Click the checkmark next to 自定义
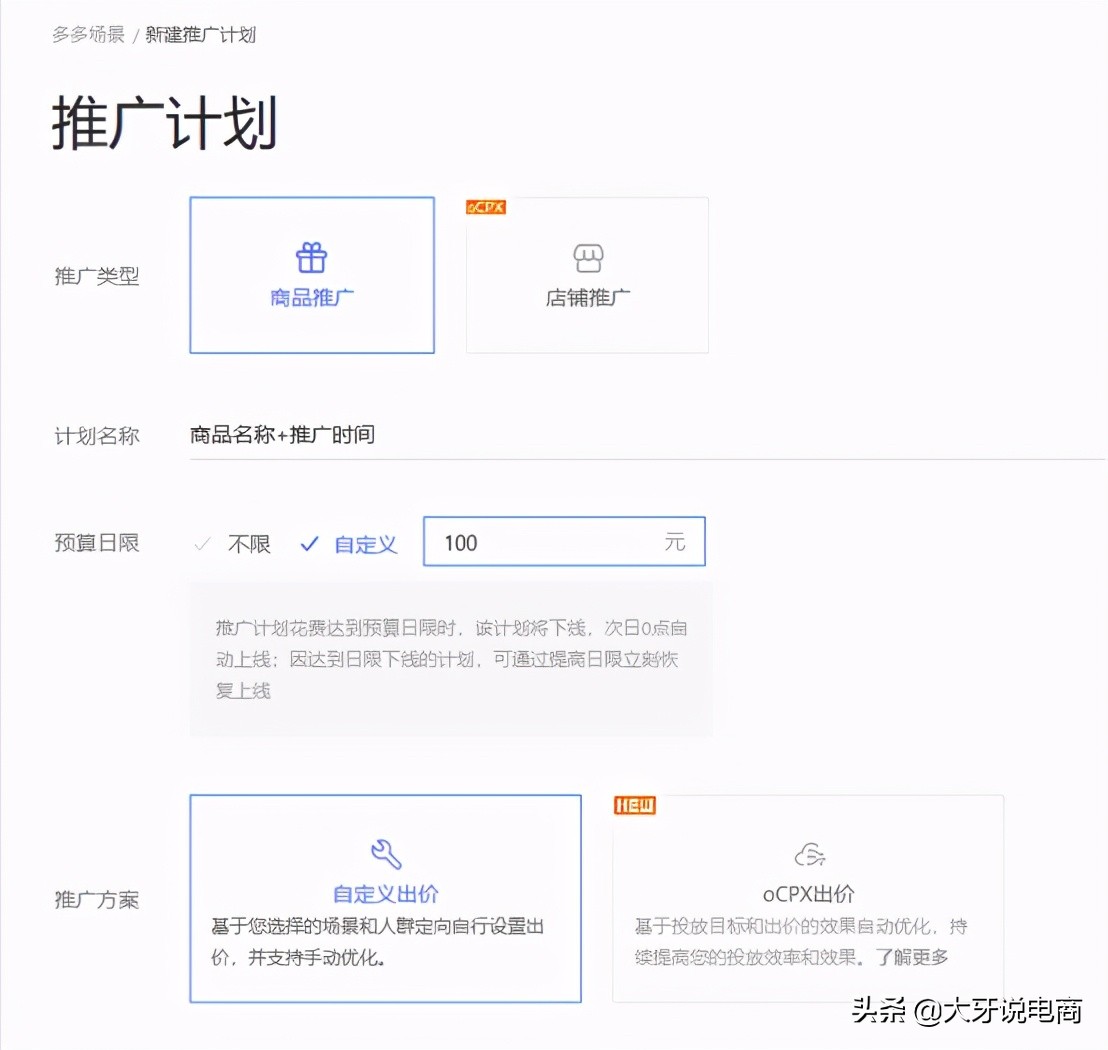 pyautogui.click(x=309, y=542)
